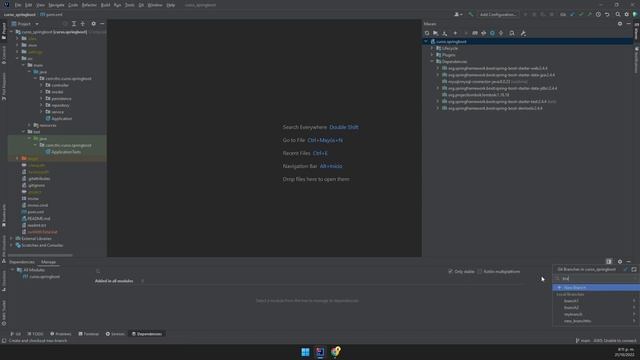Collapse All Modules in Dependencies panel

point(13,270)
